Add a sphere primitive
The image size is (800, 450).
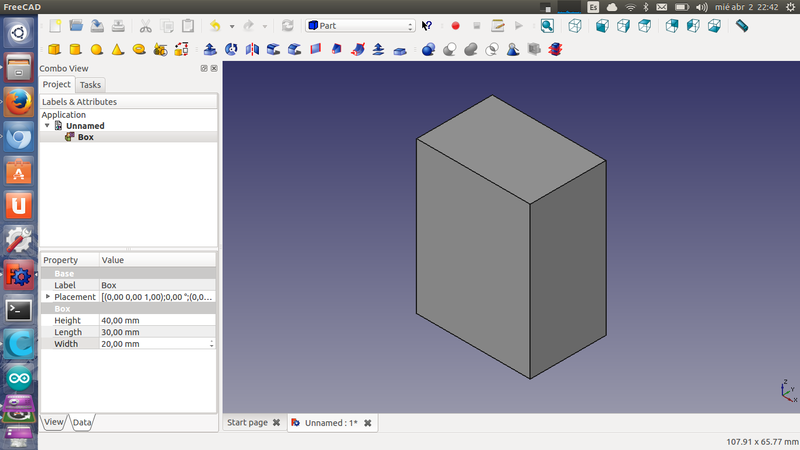coord(97,48)
